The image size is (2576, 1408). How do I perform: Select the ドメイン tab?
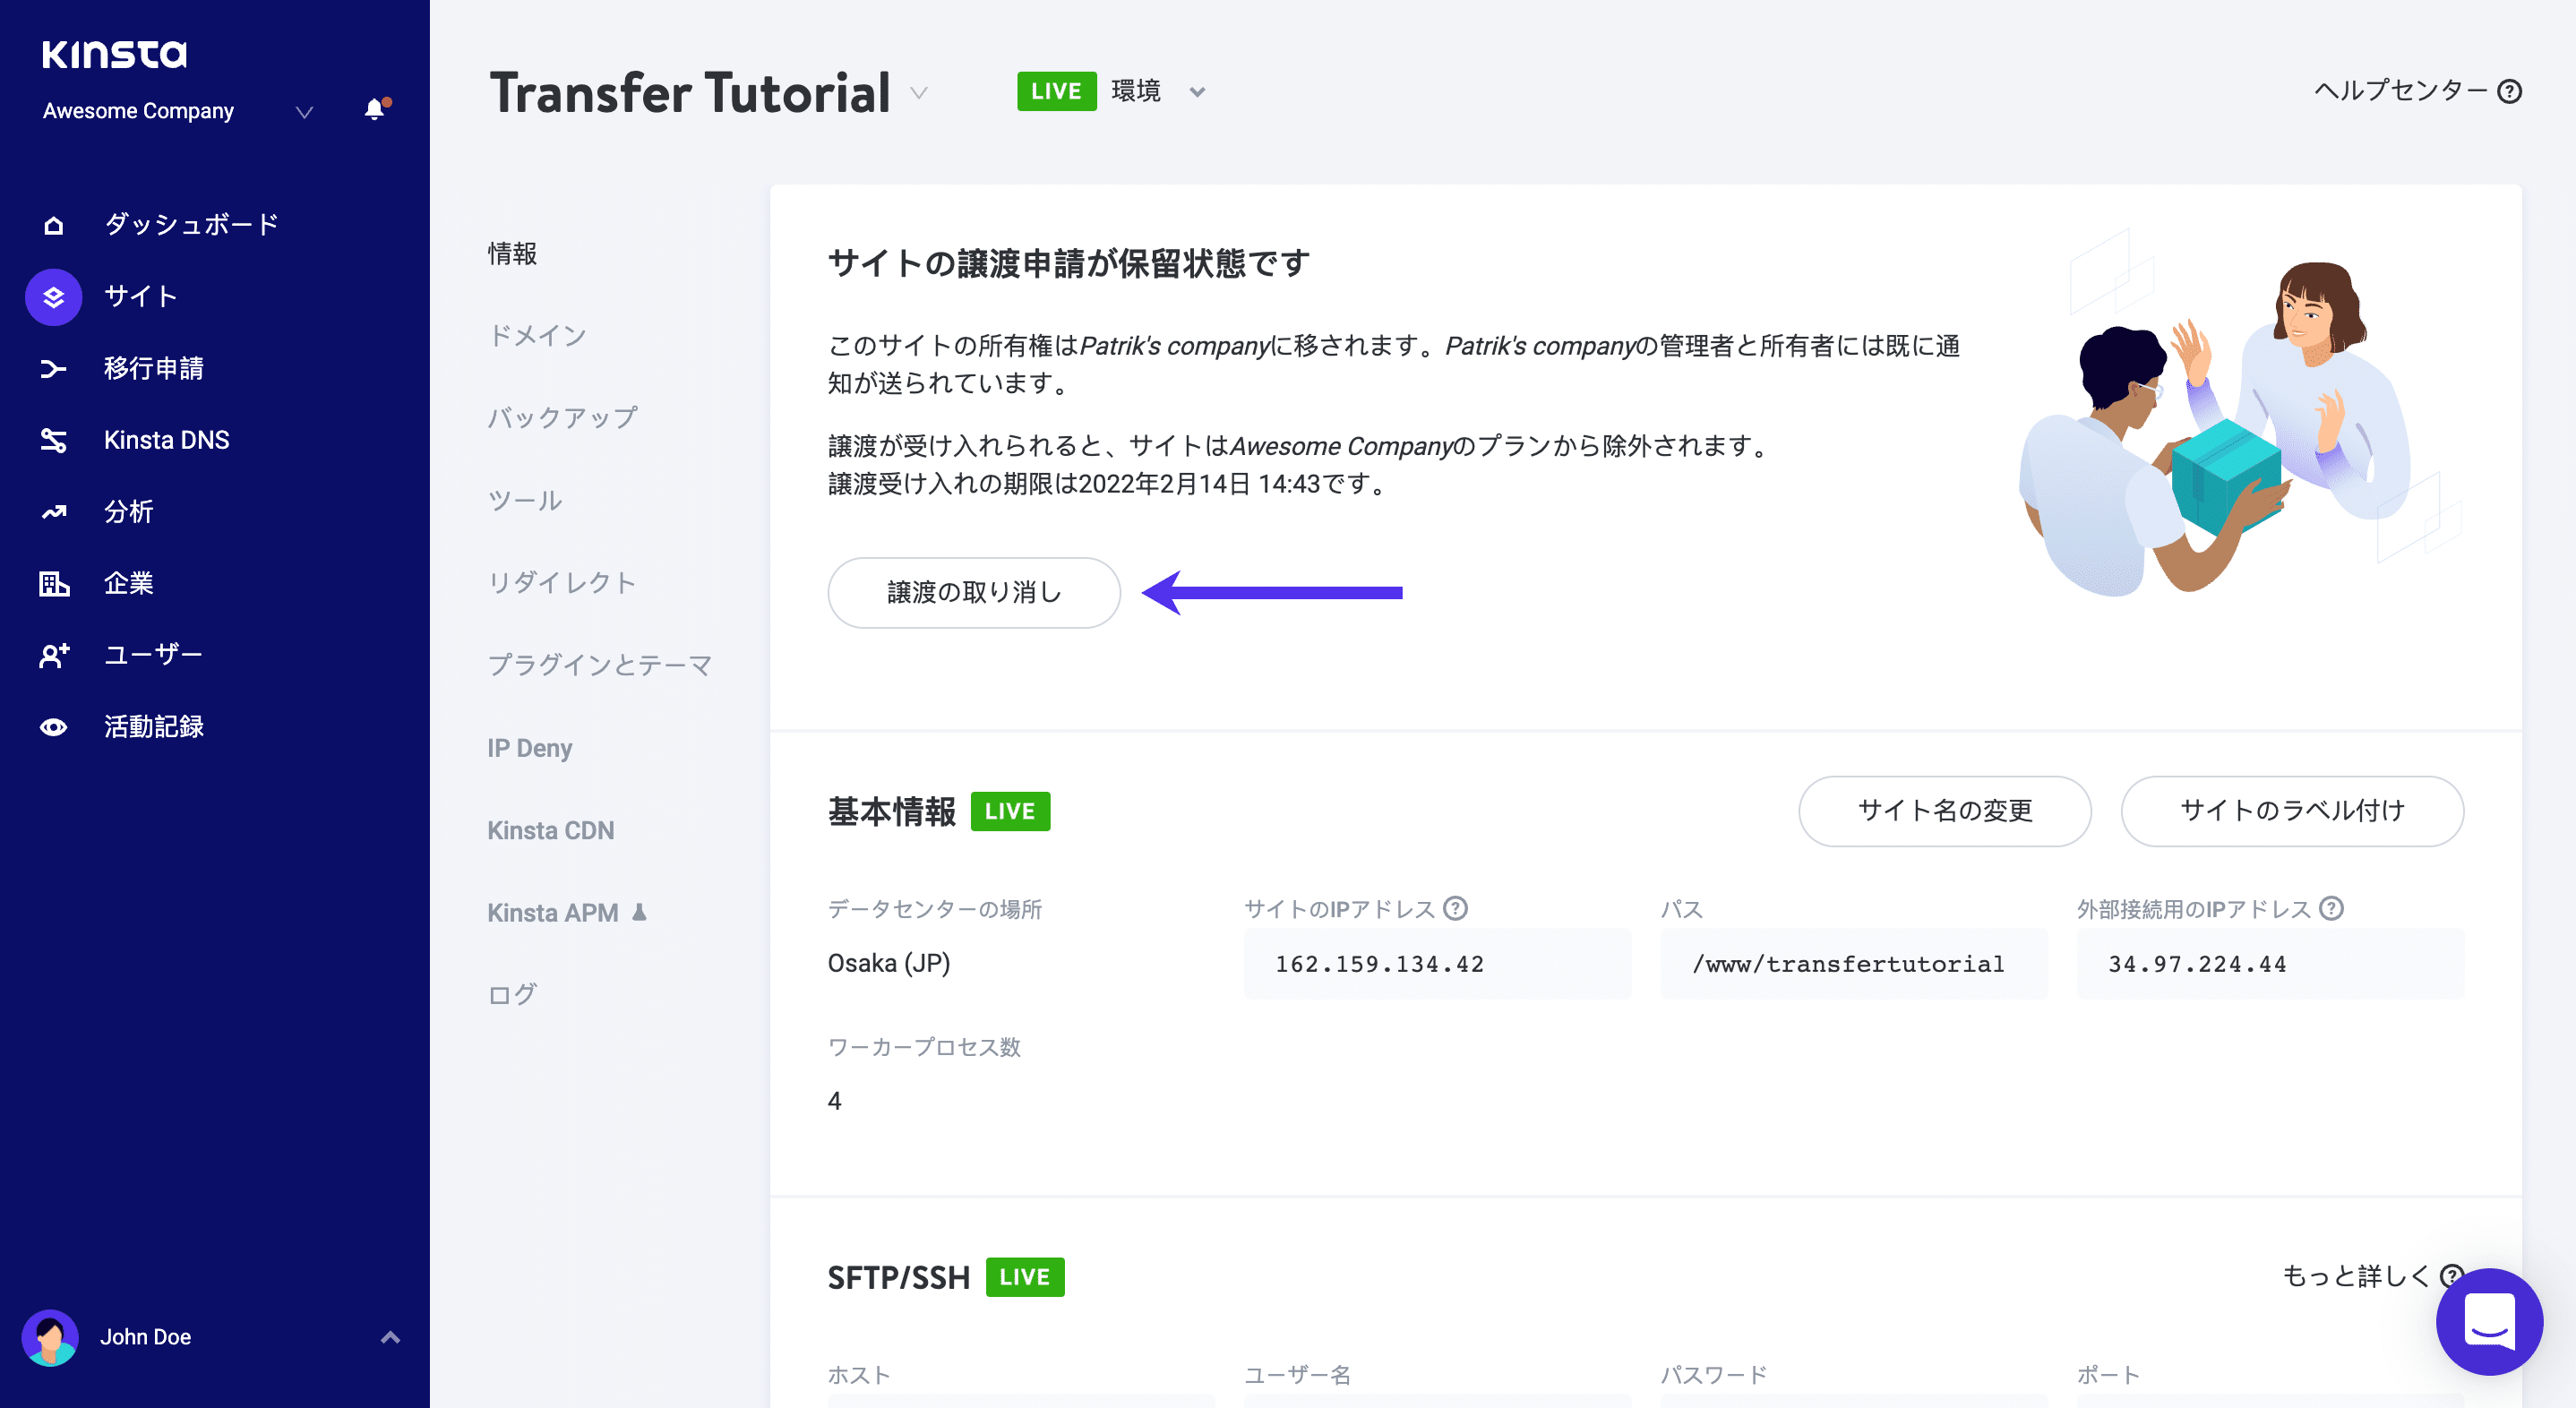pos(537,336)
